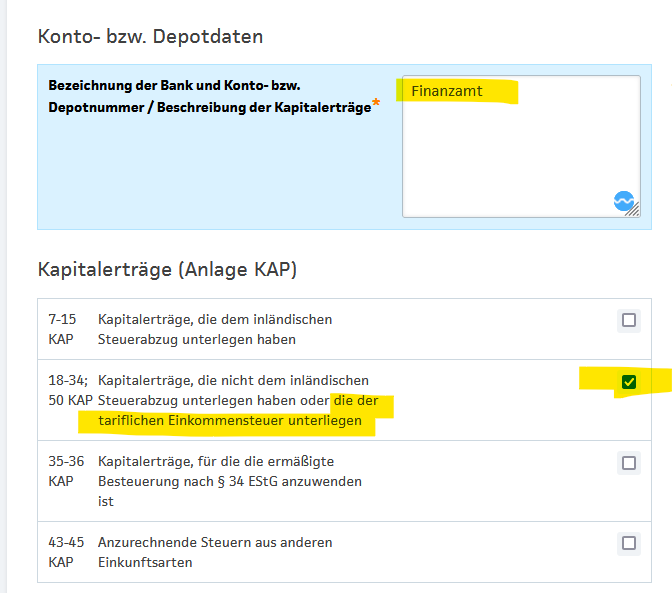Screen dimensions: 672x593
Task: Click the orange required-field asterisk
Action: tap(376, 104)
